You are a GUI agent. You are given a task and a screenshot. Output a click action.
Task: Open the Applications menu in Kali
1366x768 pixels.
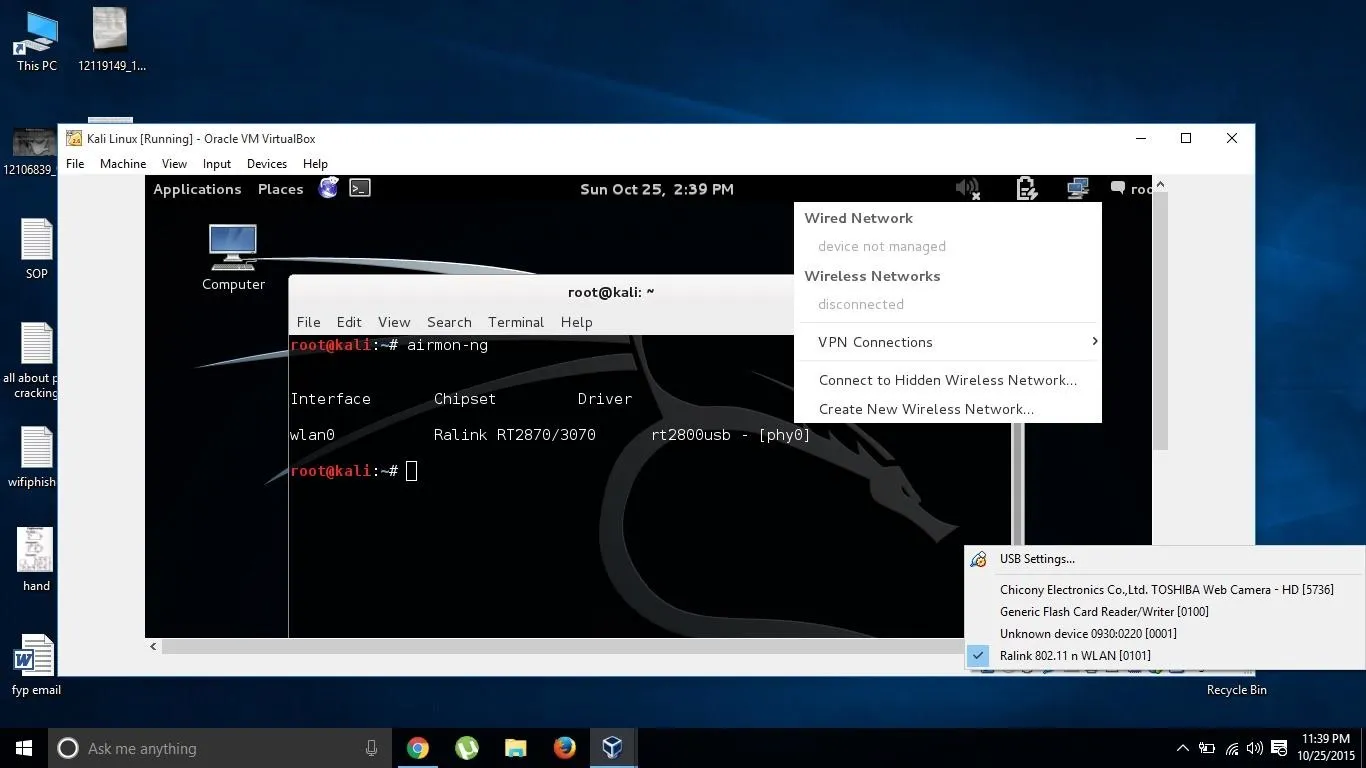[x=197, y=189]
